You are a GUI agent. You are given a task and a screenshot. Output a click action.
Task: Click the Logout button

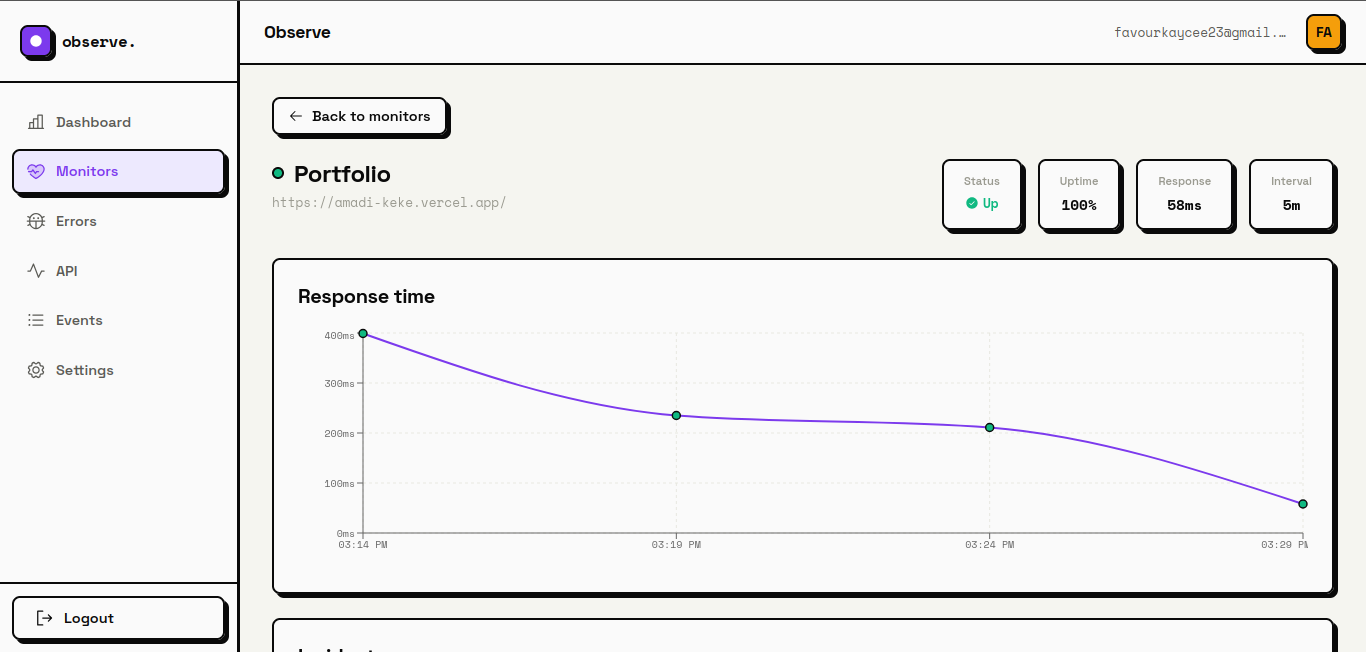(119, 618)
